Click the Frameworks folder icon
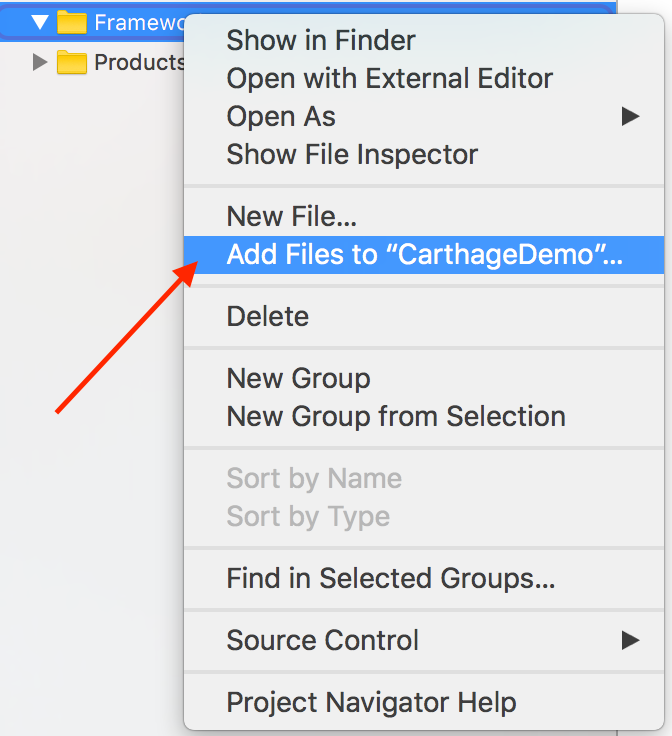The image size is (672, 736). 72,22
